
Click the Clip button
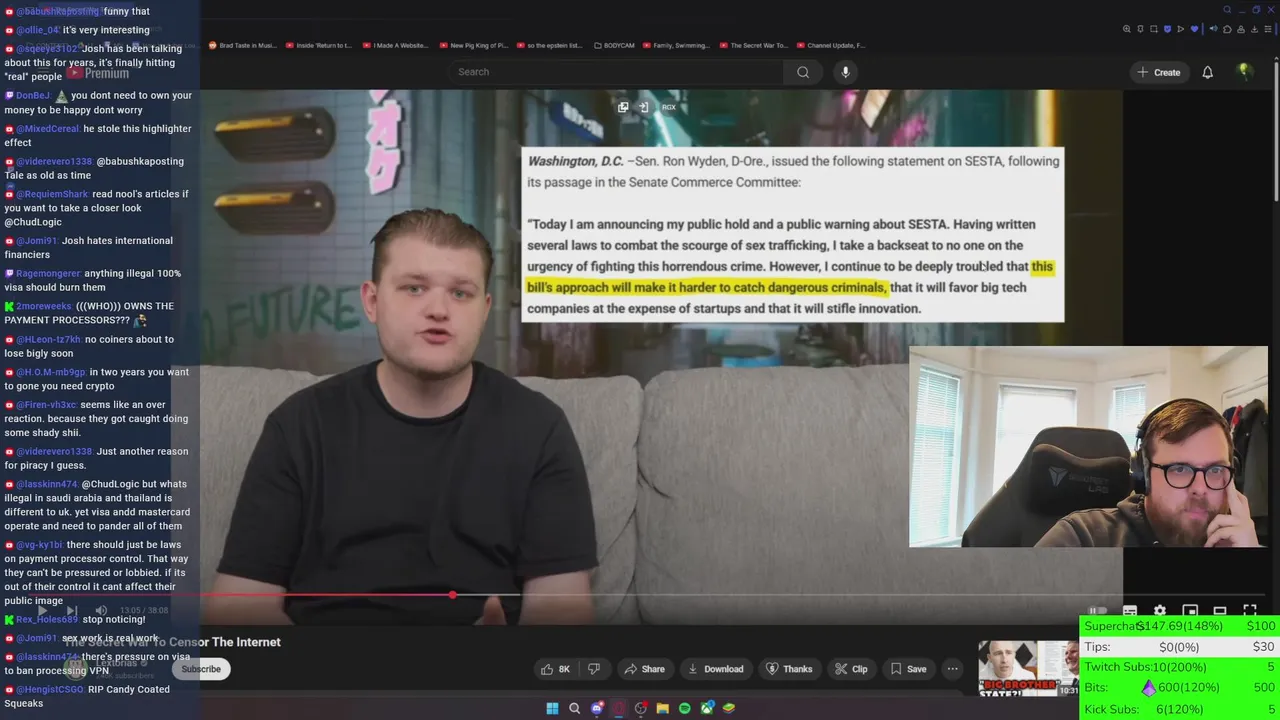851,669
